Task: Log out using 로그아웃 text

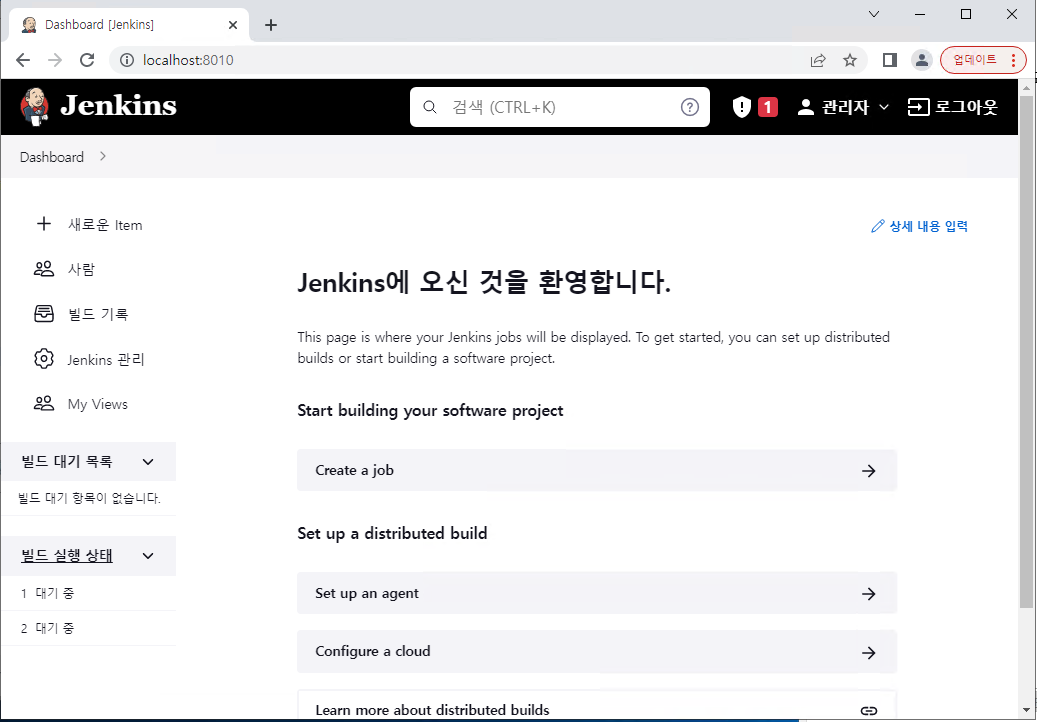Action: 966,107
